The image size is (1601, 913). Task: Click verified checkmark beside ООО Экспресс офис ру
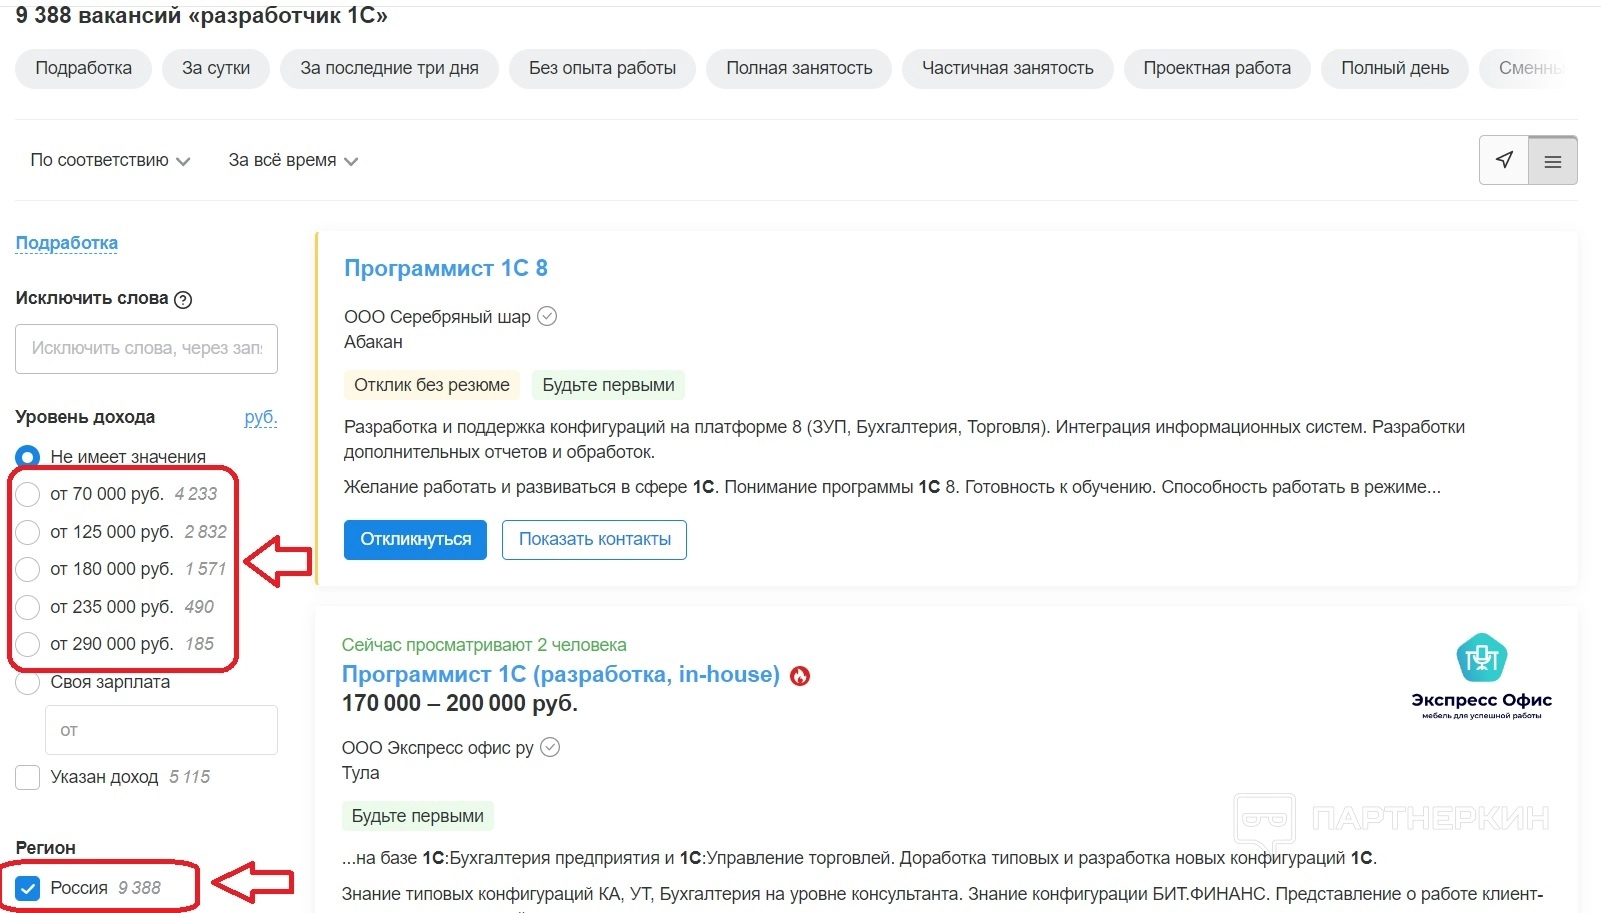tap(550, 747)
